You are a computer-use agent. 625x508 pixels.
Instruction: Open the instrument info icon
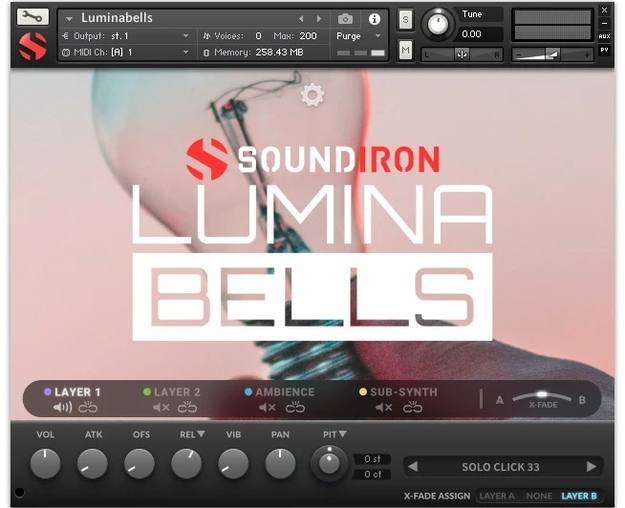click(x=374, y=19)
